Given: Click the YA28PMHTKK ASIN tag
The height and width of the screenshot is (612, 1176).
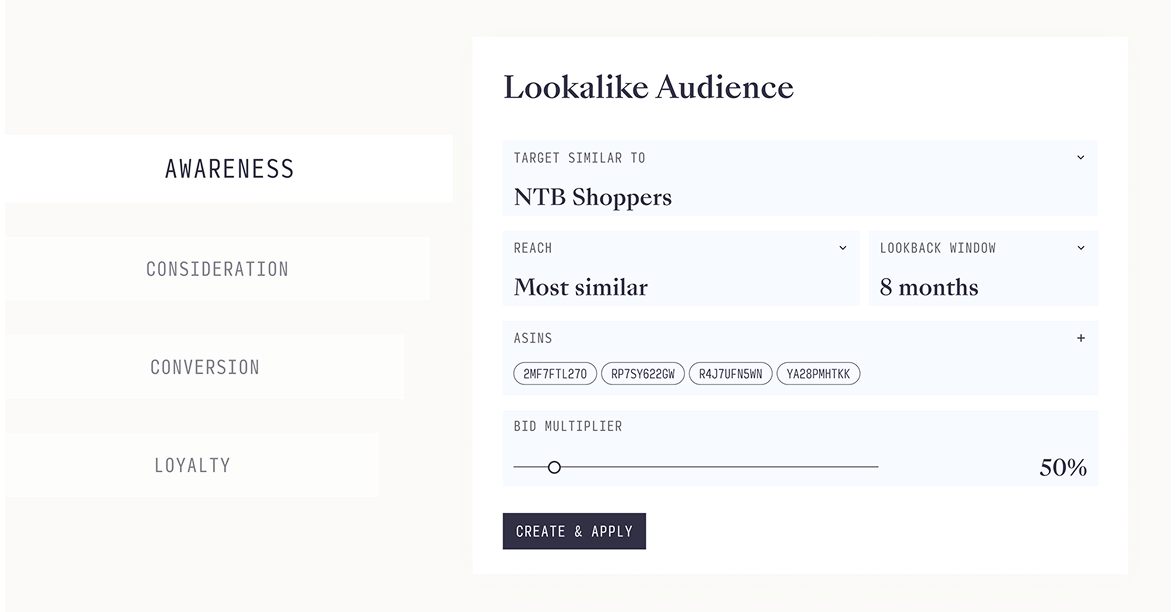Looking at the screenshot, I should (818, 374).
